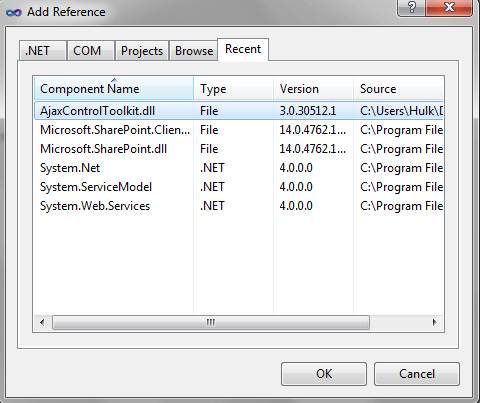Open the COM tab
This screenshot has height=403, width=480.
91,51
